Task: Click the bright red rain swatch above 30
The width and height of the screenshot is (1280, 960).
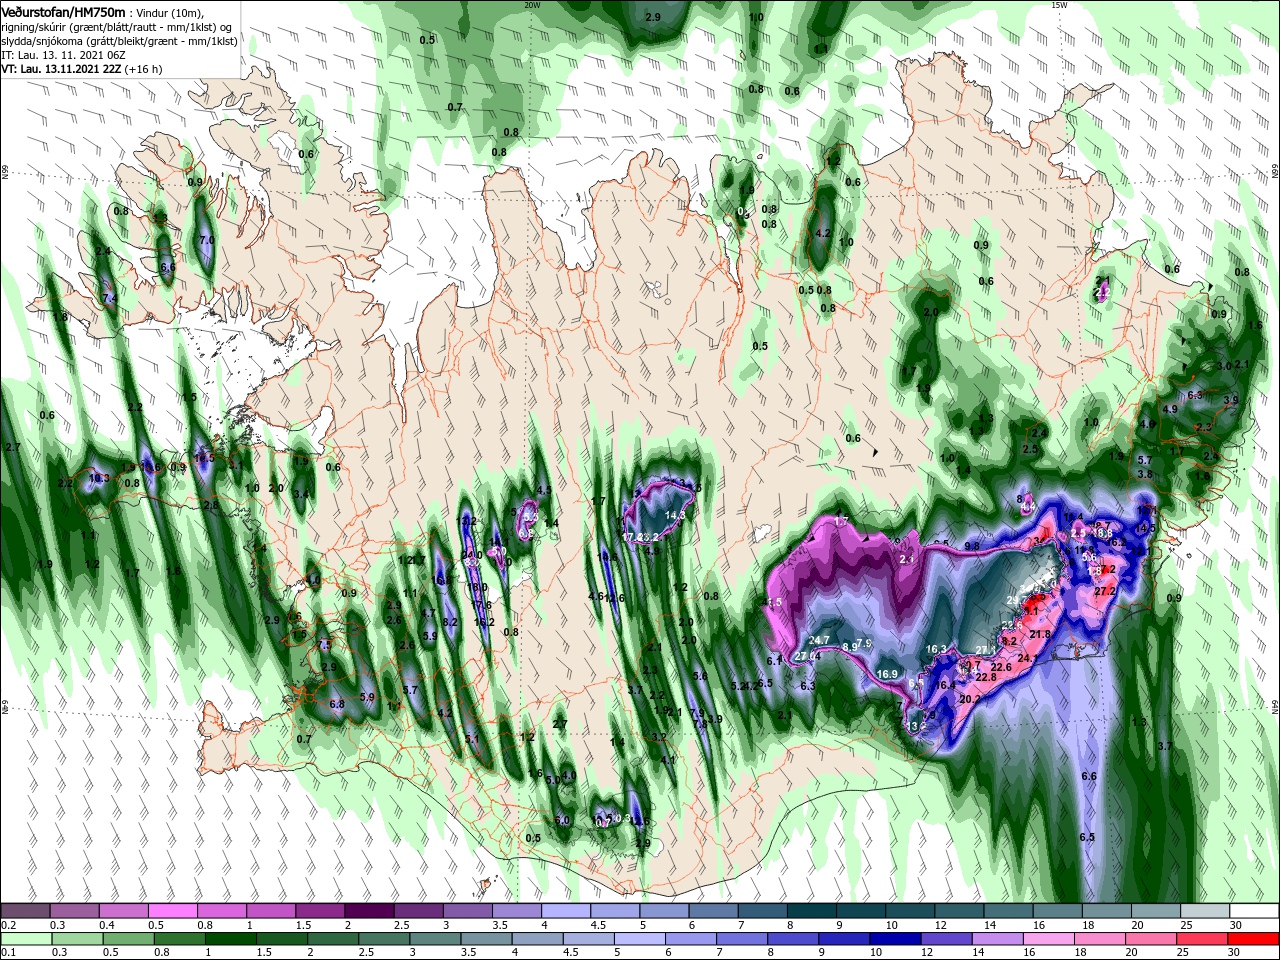Action: 1254,939
